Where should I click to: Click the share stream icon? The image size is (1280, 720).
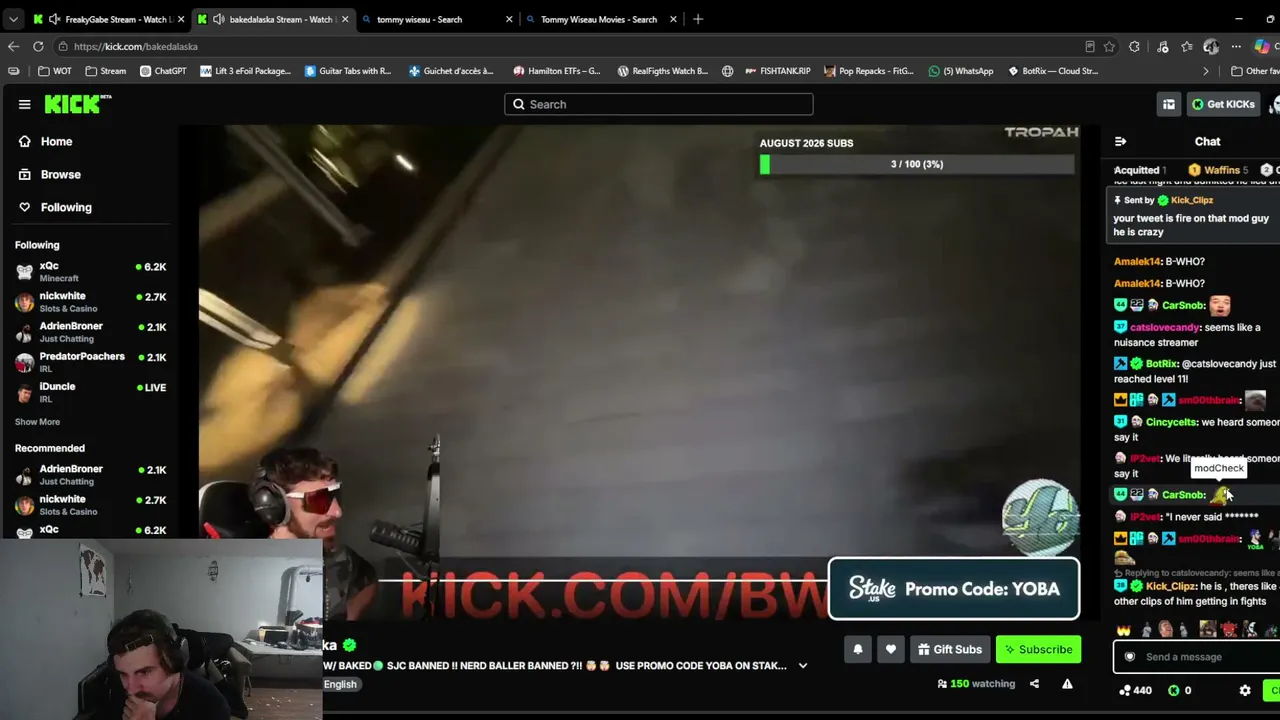1034,684
